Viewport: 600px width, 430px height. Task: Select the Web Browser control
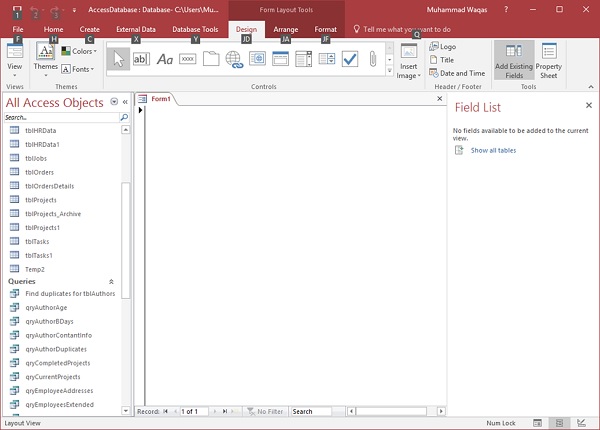coord(257,59)
